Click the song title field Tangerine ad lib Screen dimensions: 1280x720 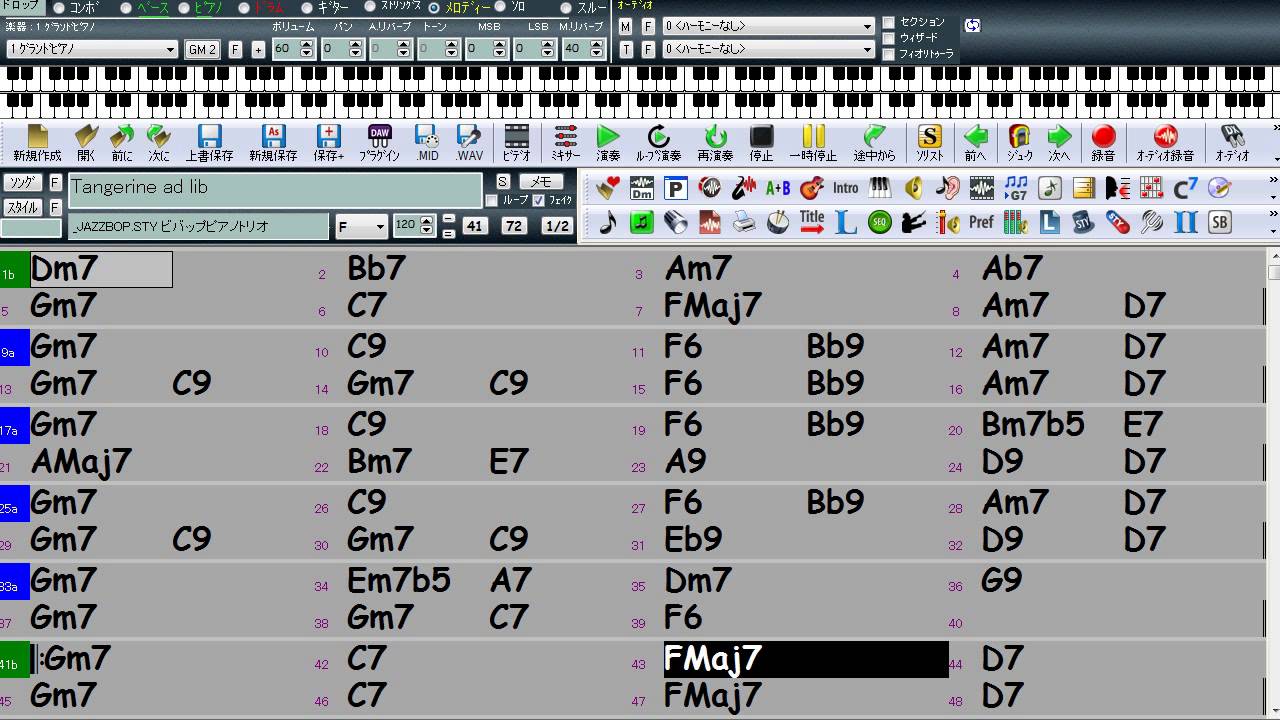(x=276, y=191)
